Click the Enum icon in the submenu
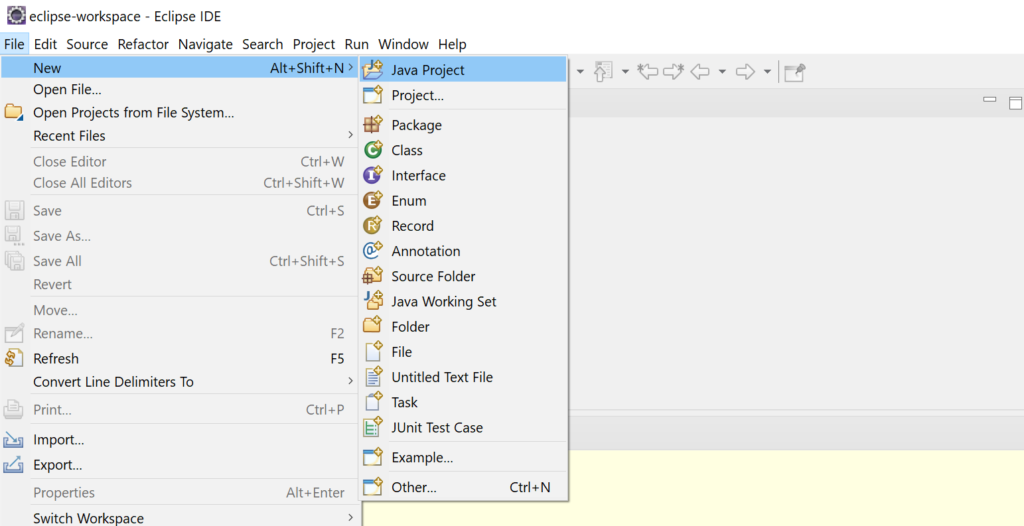Screen dimensions: 1024x526 (x=373, y=200)
